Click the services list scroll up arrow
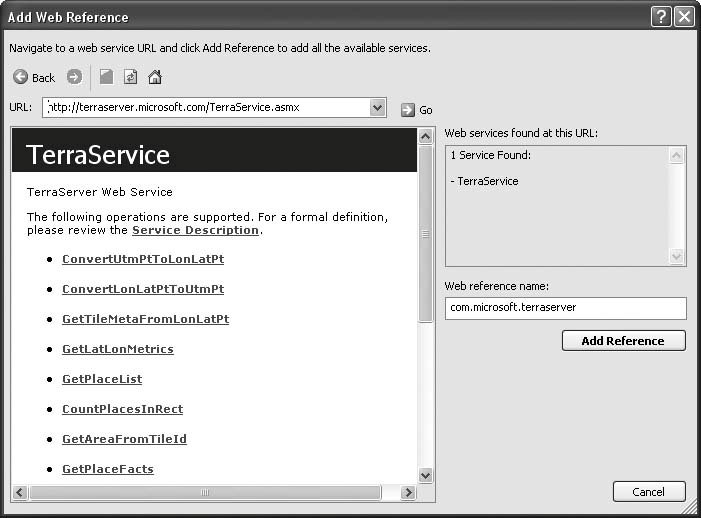 coord(678,155)
